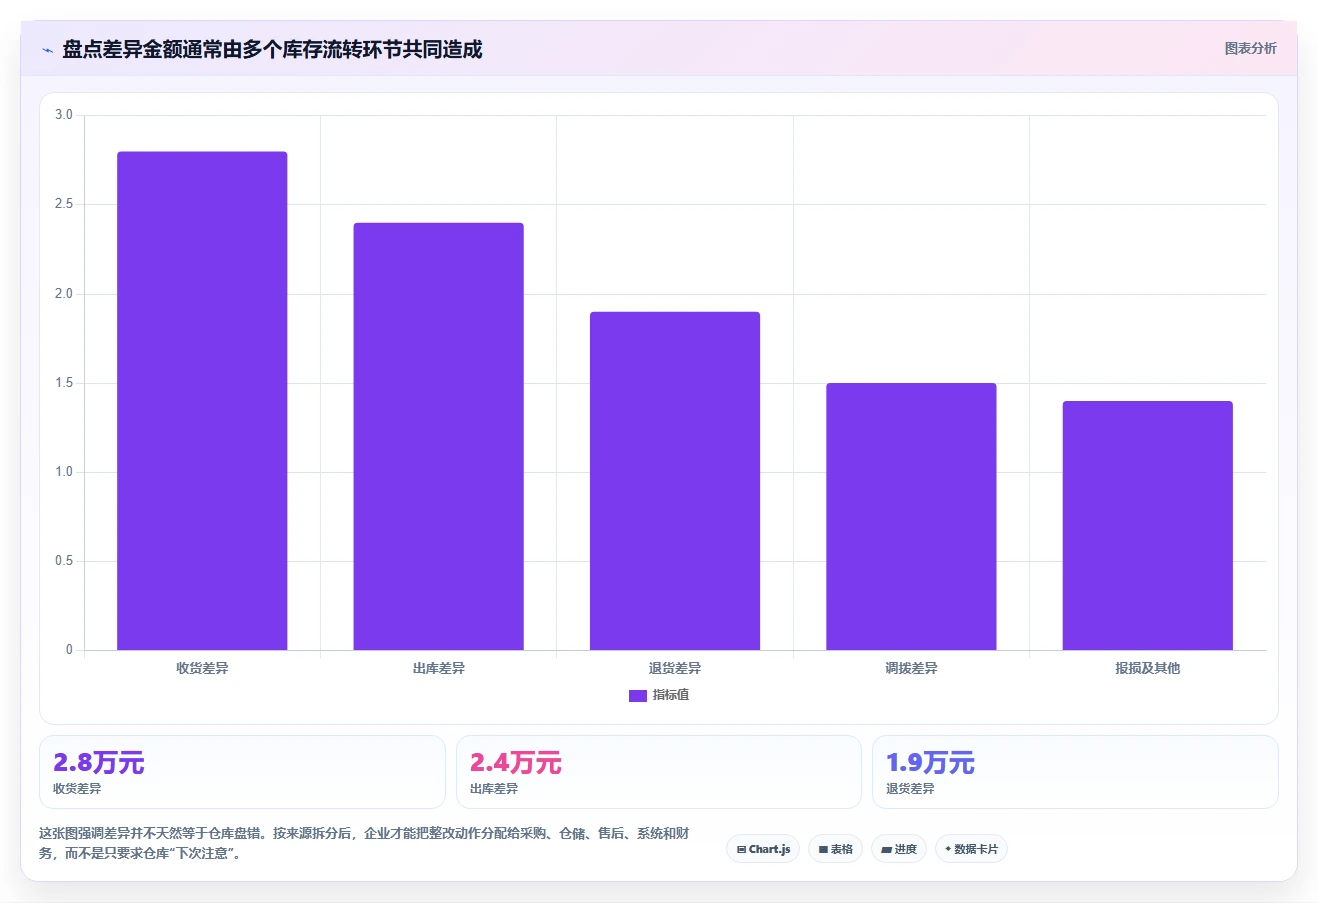Click the 出库差异 x-axis label
Screen dimensions: 1318x903
pos(438,668)
